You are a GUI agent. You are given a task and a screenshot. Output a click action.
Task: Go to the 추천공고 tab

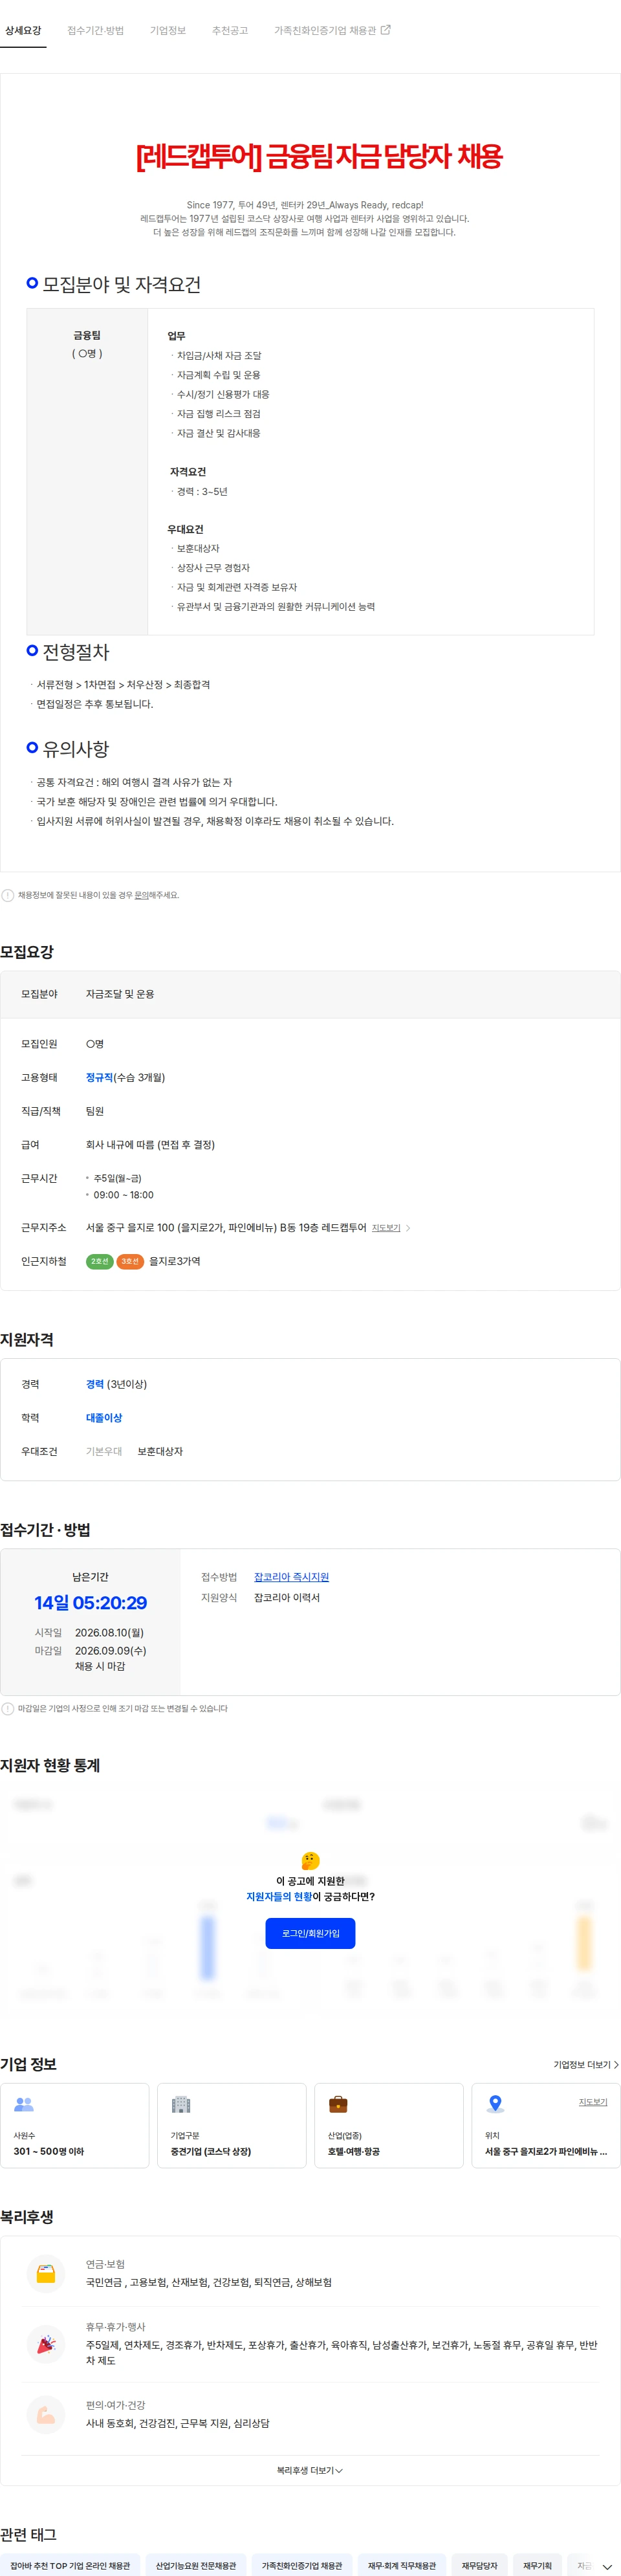click(230, 31)
